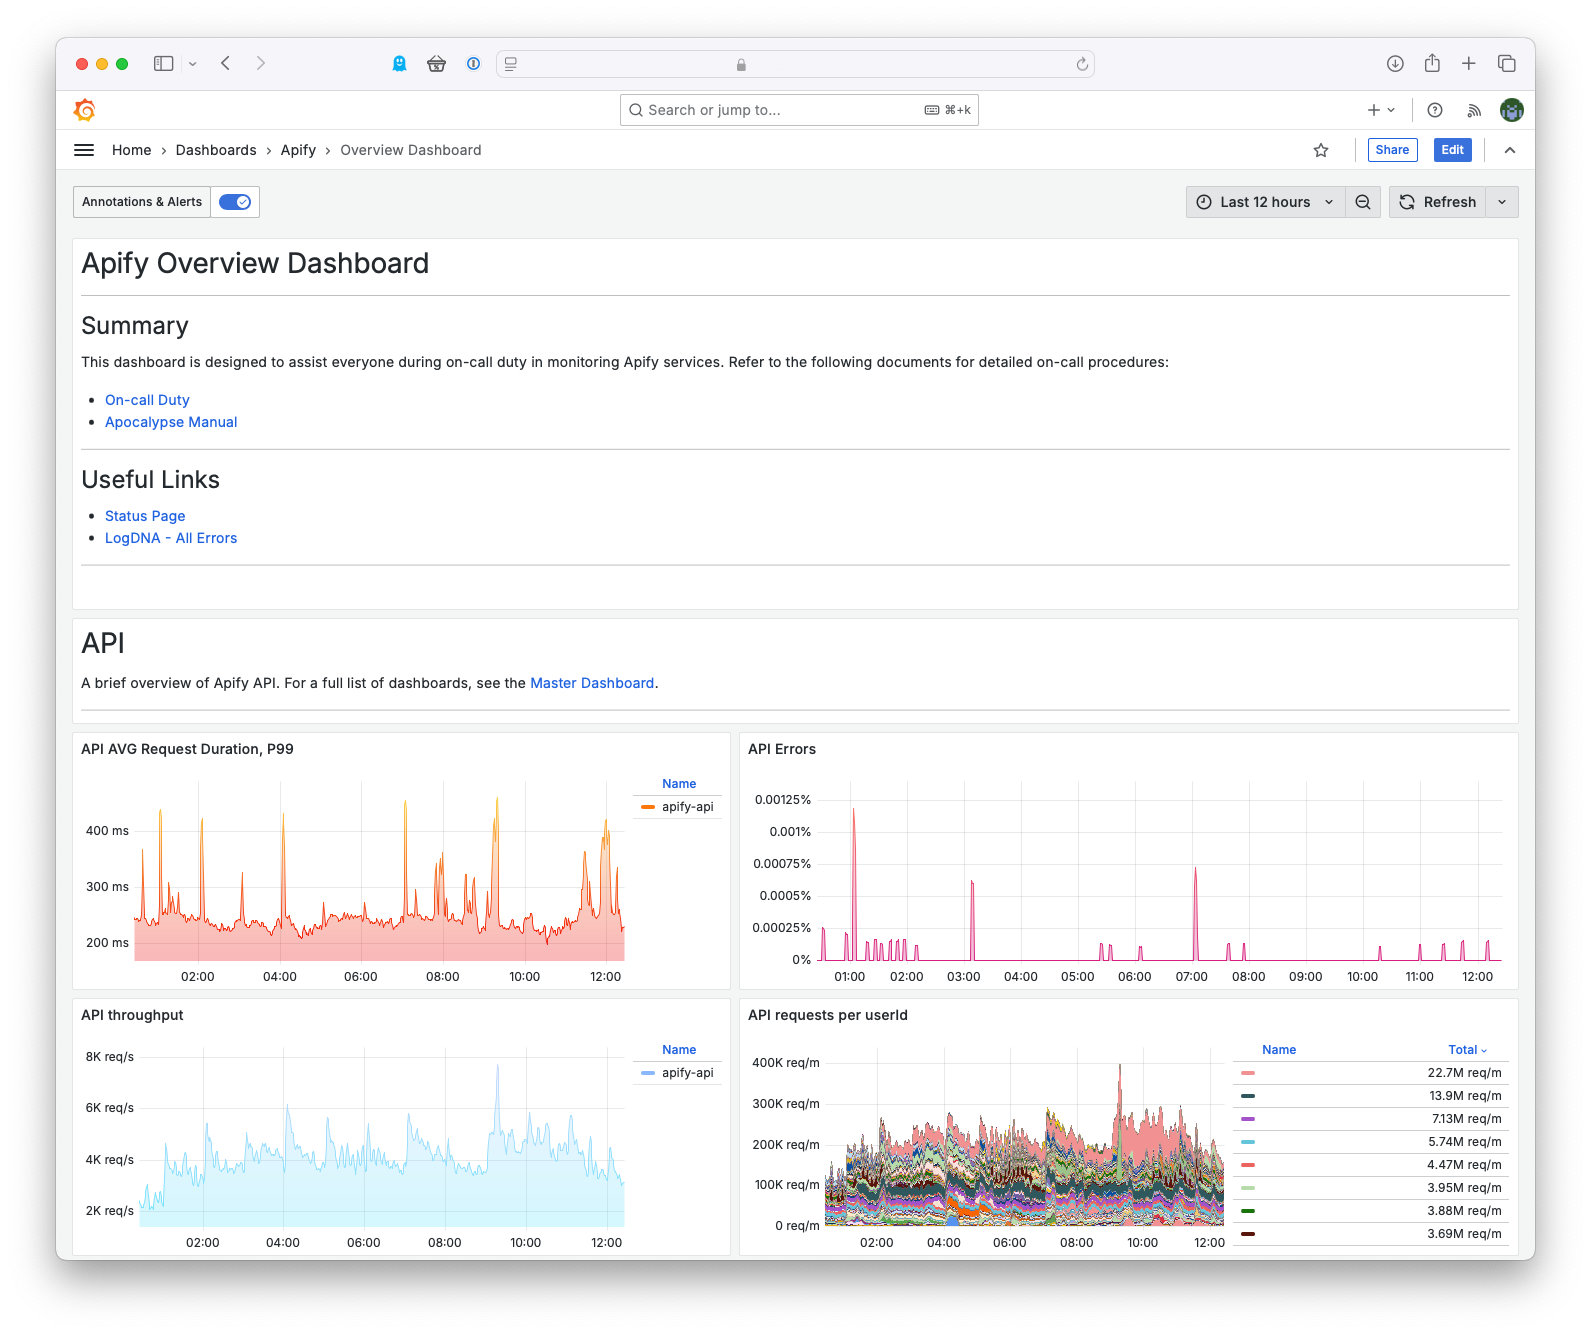
Task: Click the 13.9M req/m legend series swatch
Action: point(1247,1096)
